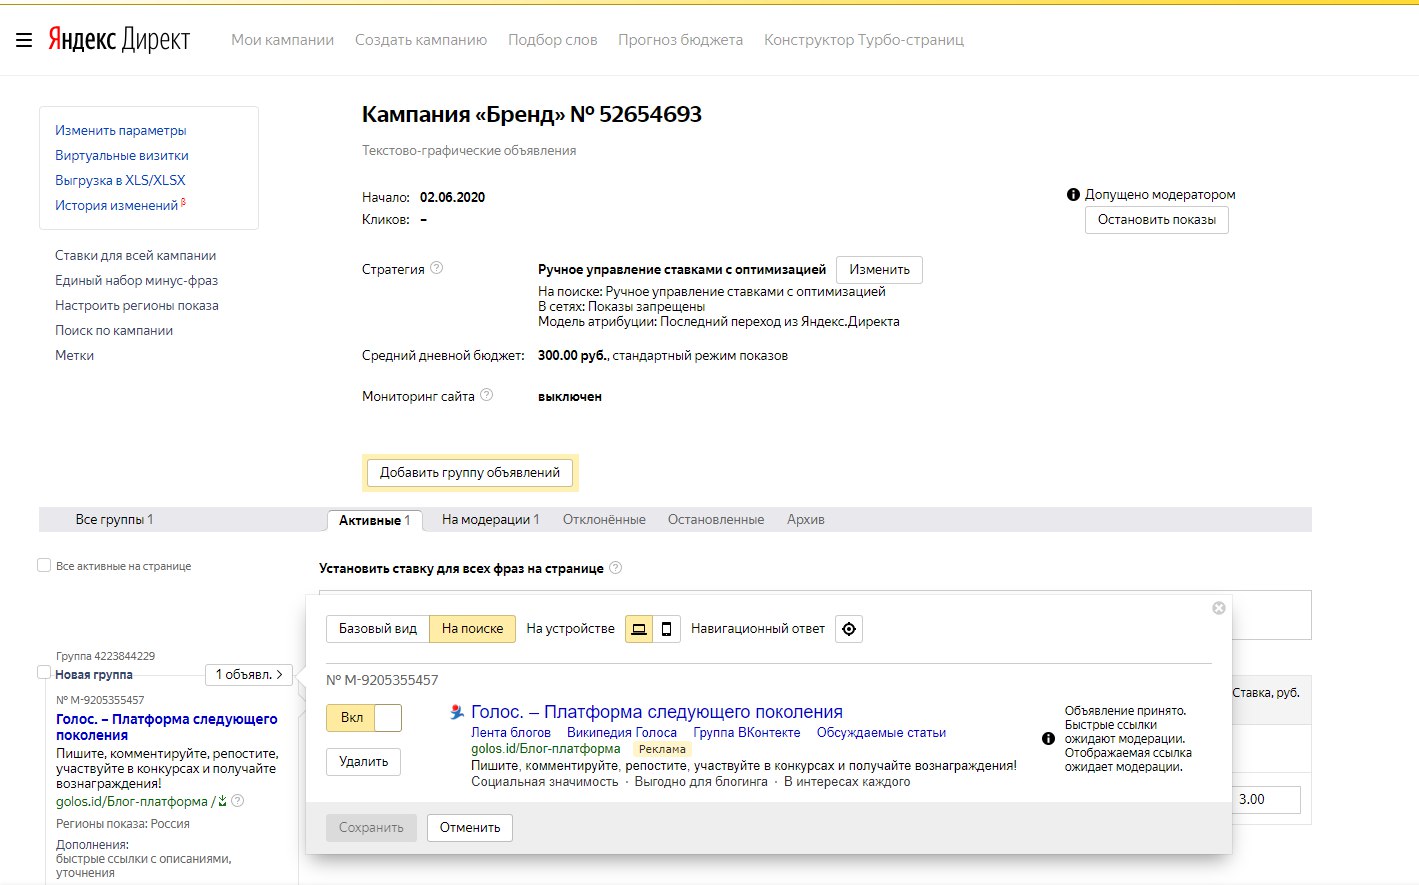Click the moderator approved info icon
Screen dimensions: 1419x885
1073,195
